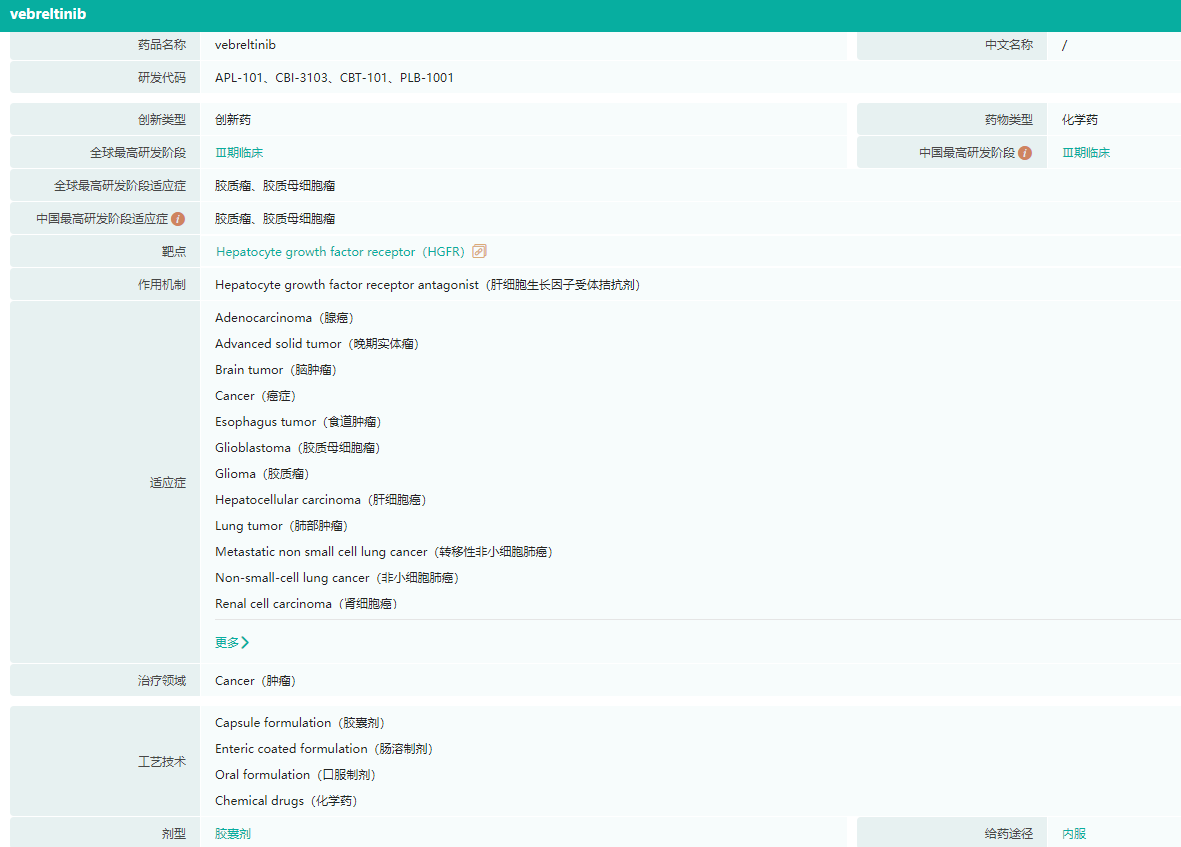Select Advanced solid tumor indication
1181x847 pixels.
316,344
